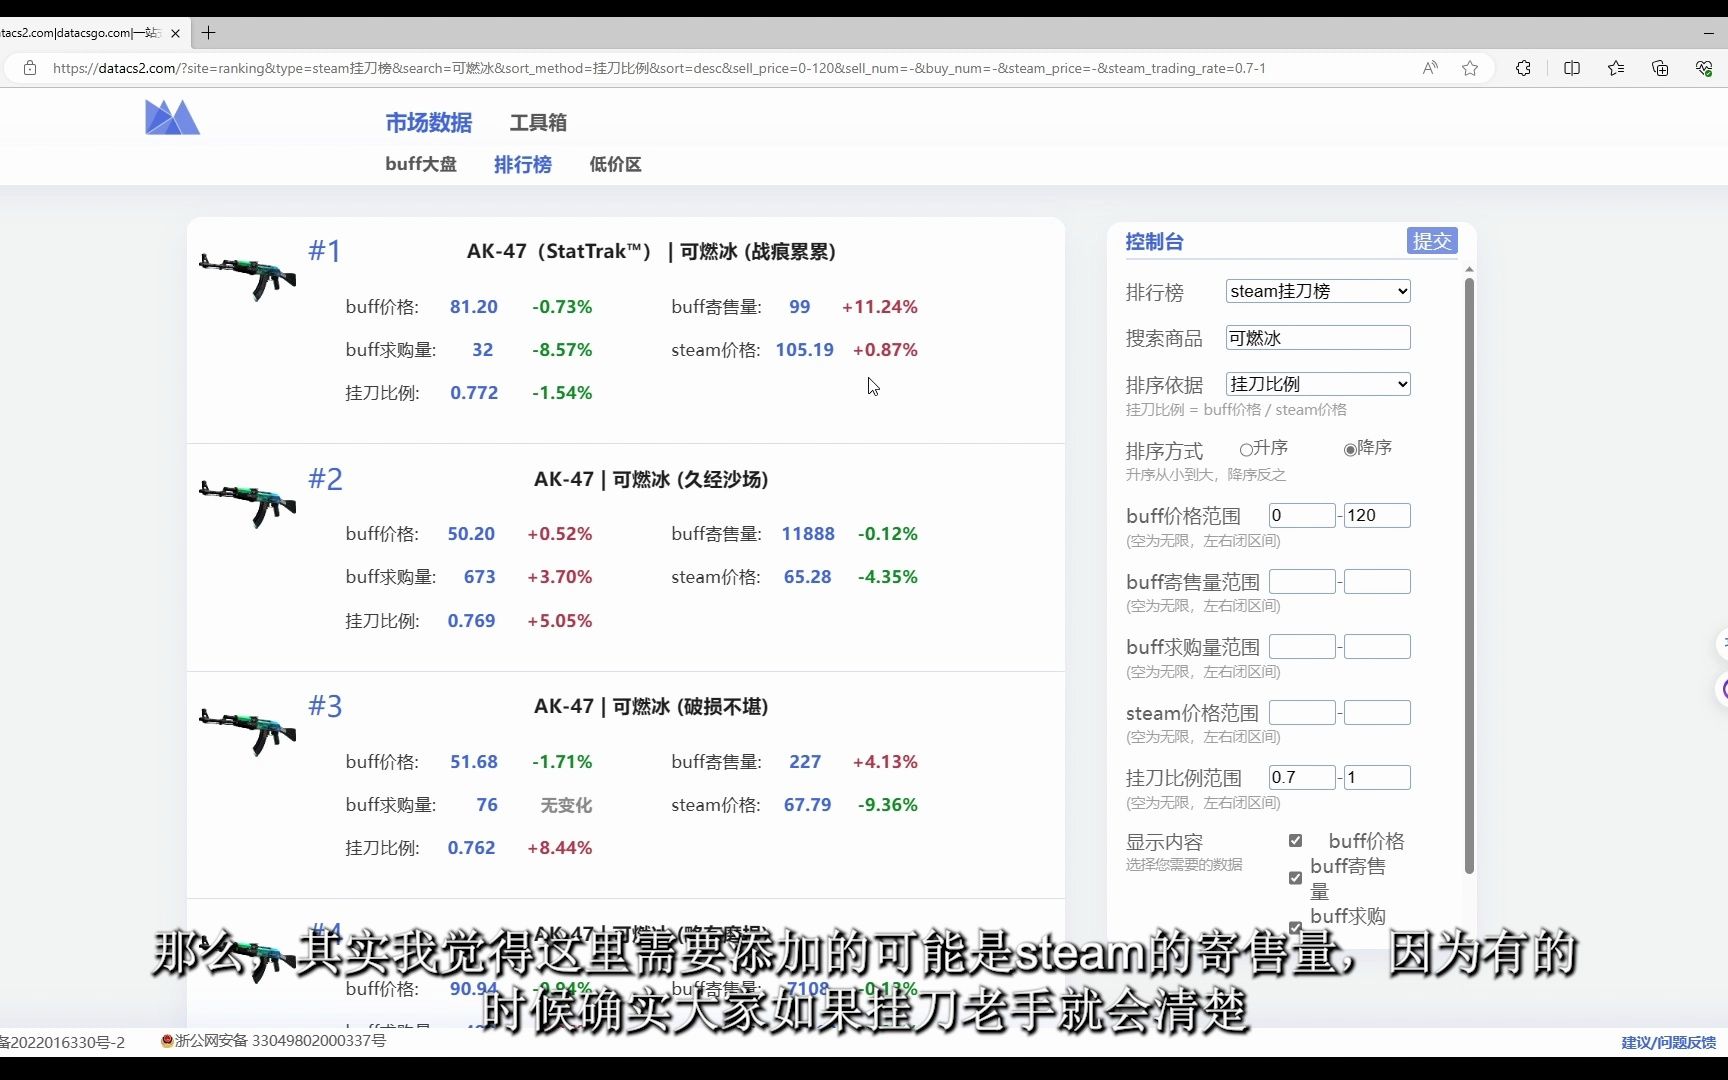1728x1080 pixels.
Task: Click buff寄售量范围 minimum field
Action: click(1302, 581)
